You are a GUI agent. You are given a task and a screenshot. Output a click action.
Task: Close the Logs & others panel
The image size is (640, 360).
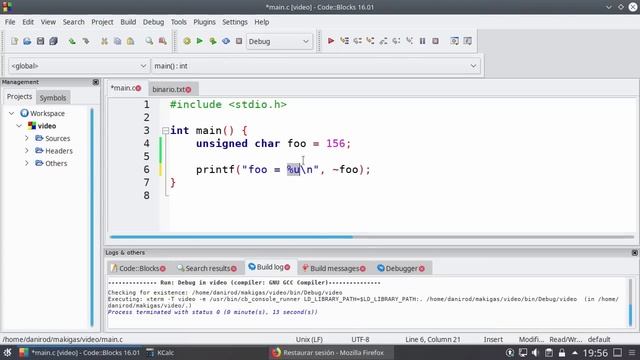[x=634, y=253]
